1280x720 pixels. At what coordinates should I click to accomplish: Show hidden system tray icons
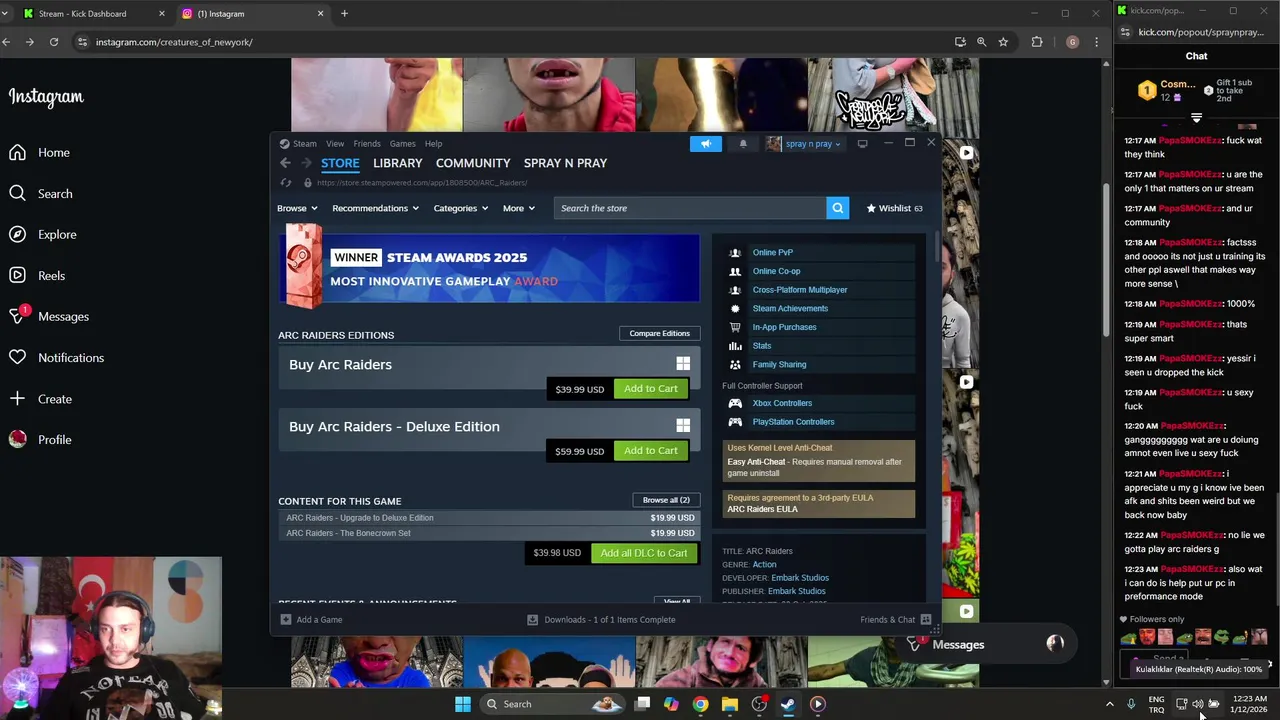[x=1109, y=704]
